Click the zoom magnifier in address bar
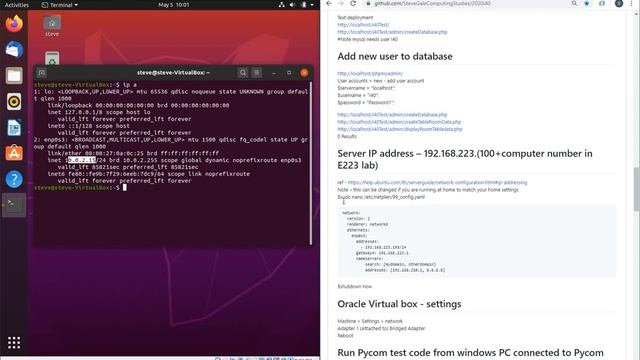Screen dimensions: 640x360 pos(574,4)
